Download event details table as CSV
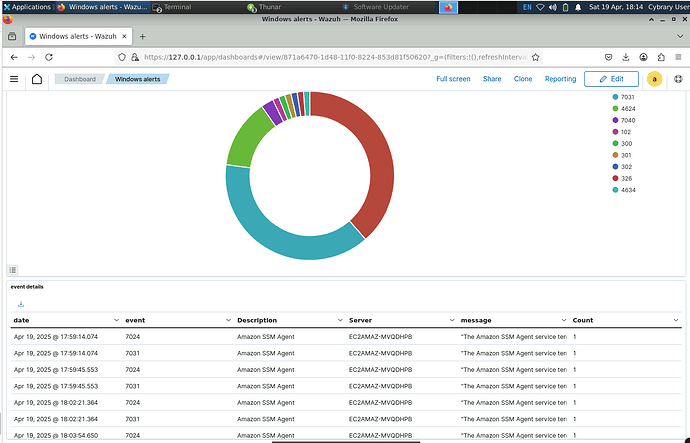 [x=21, y=304]
